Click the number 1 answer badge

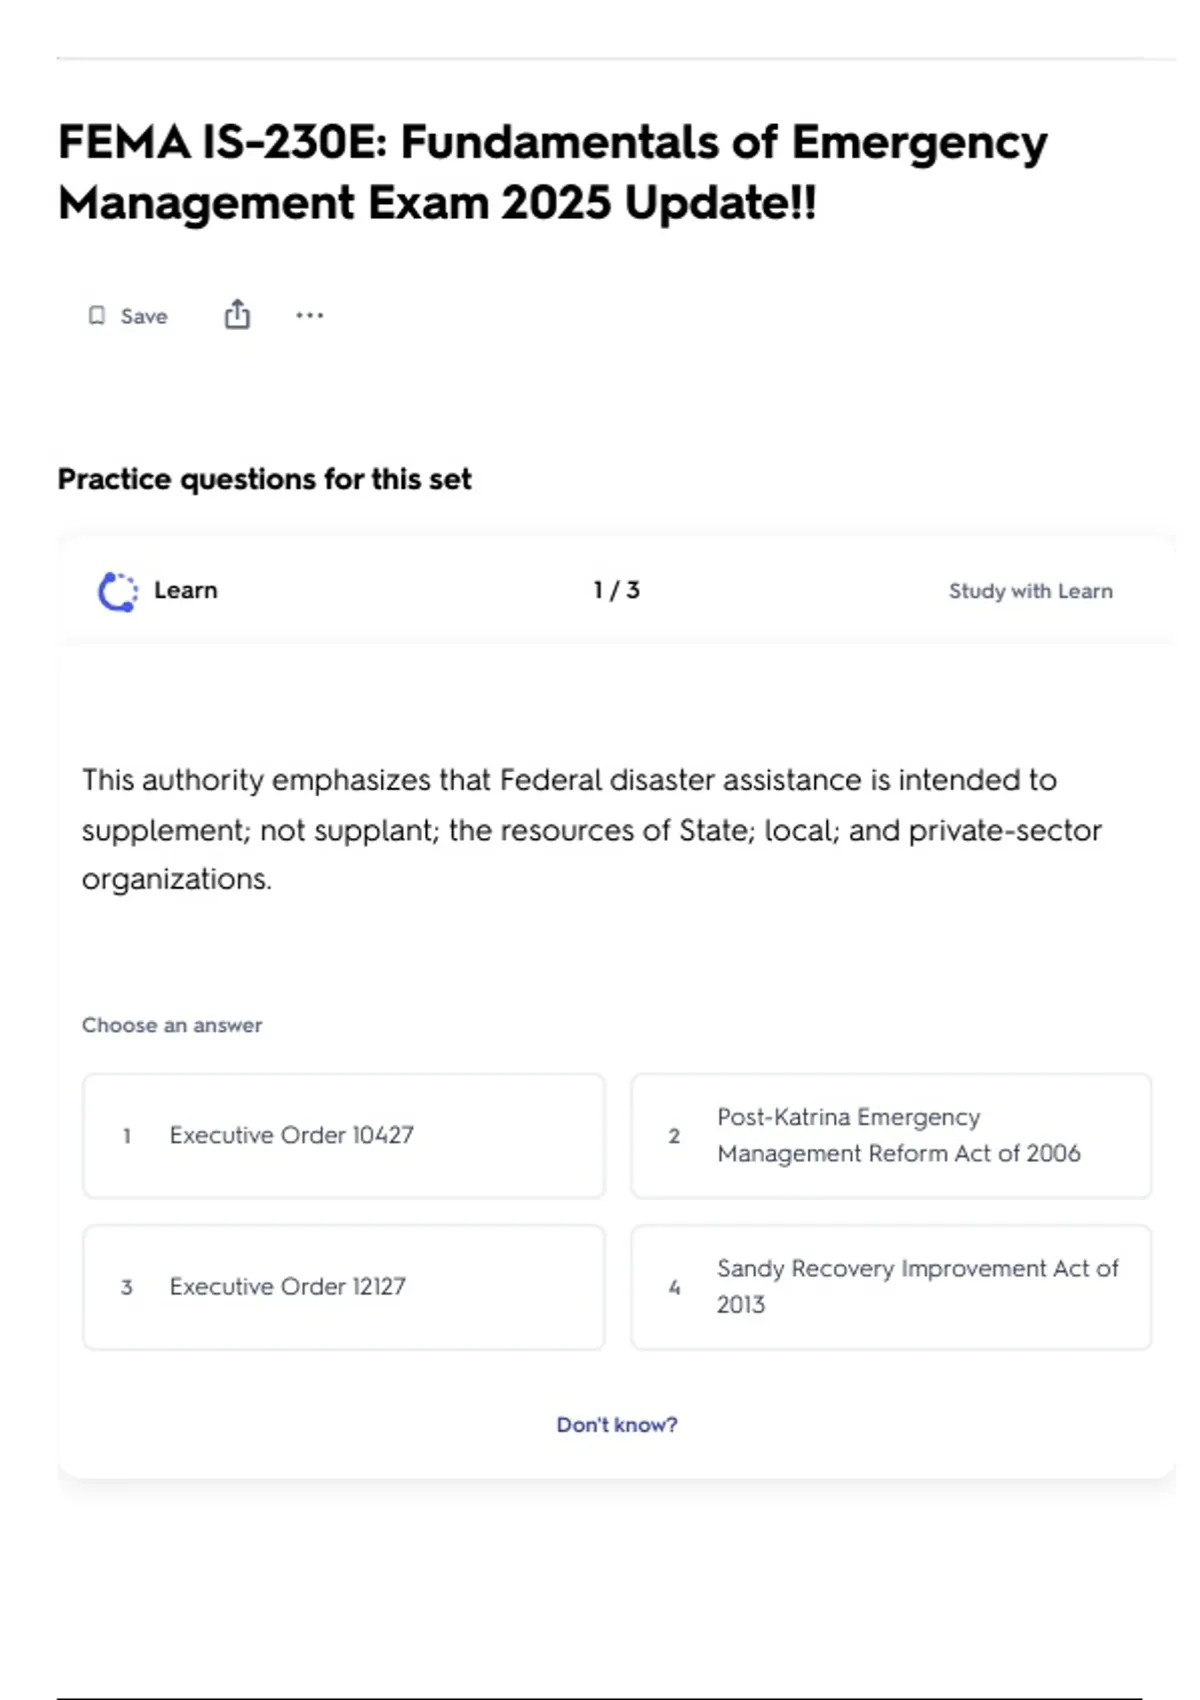pyautogui.click(x=127, y=1136)
